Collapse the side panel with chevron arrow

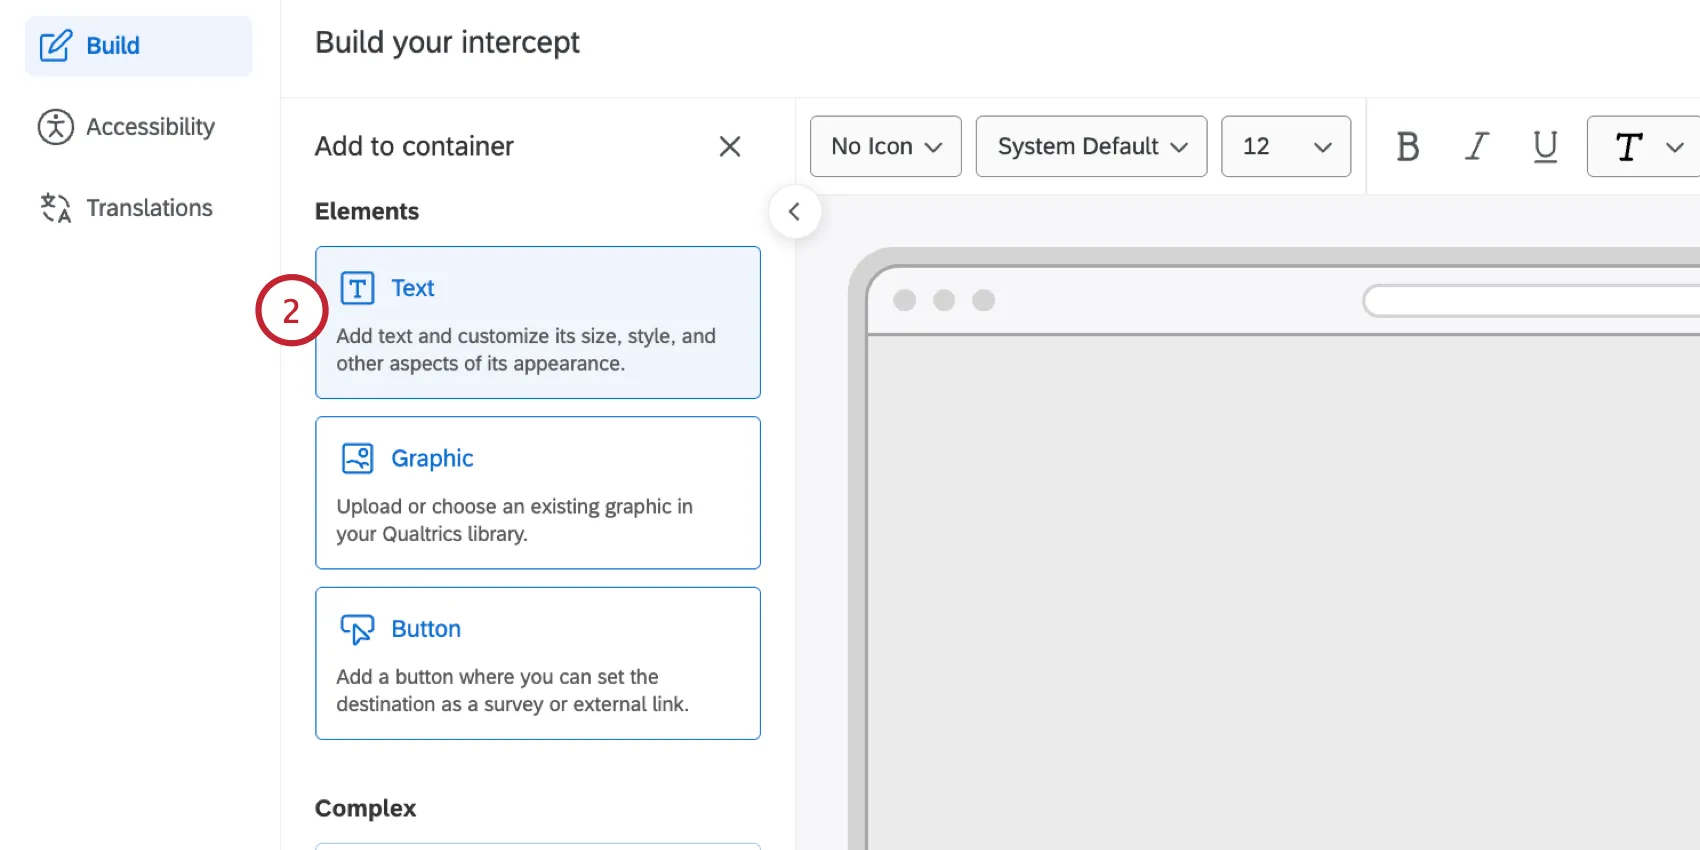[x=795, y=212]
